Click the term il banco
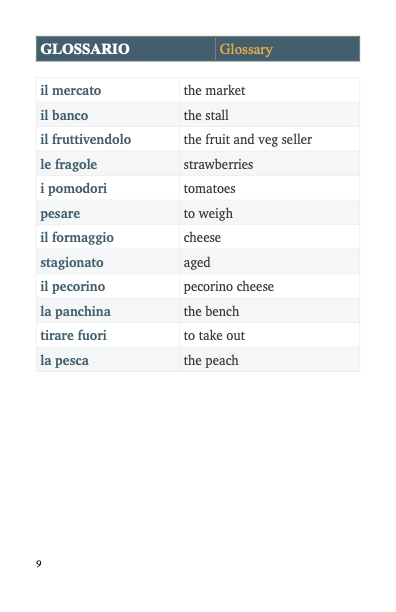 pyautogui.click(x=64, y=116)
